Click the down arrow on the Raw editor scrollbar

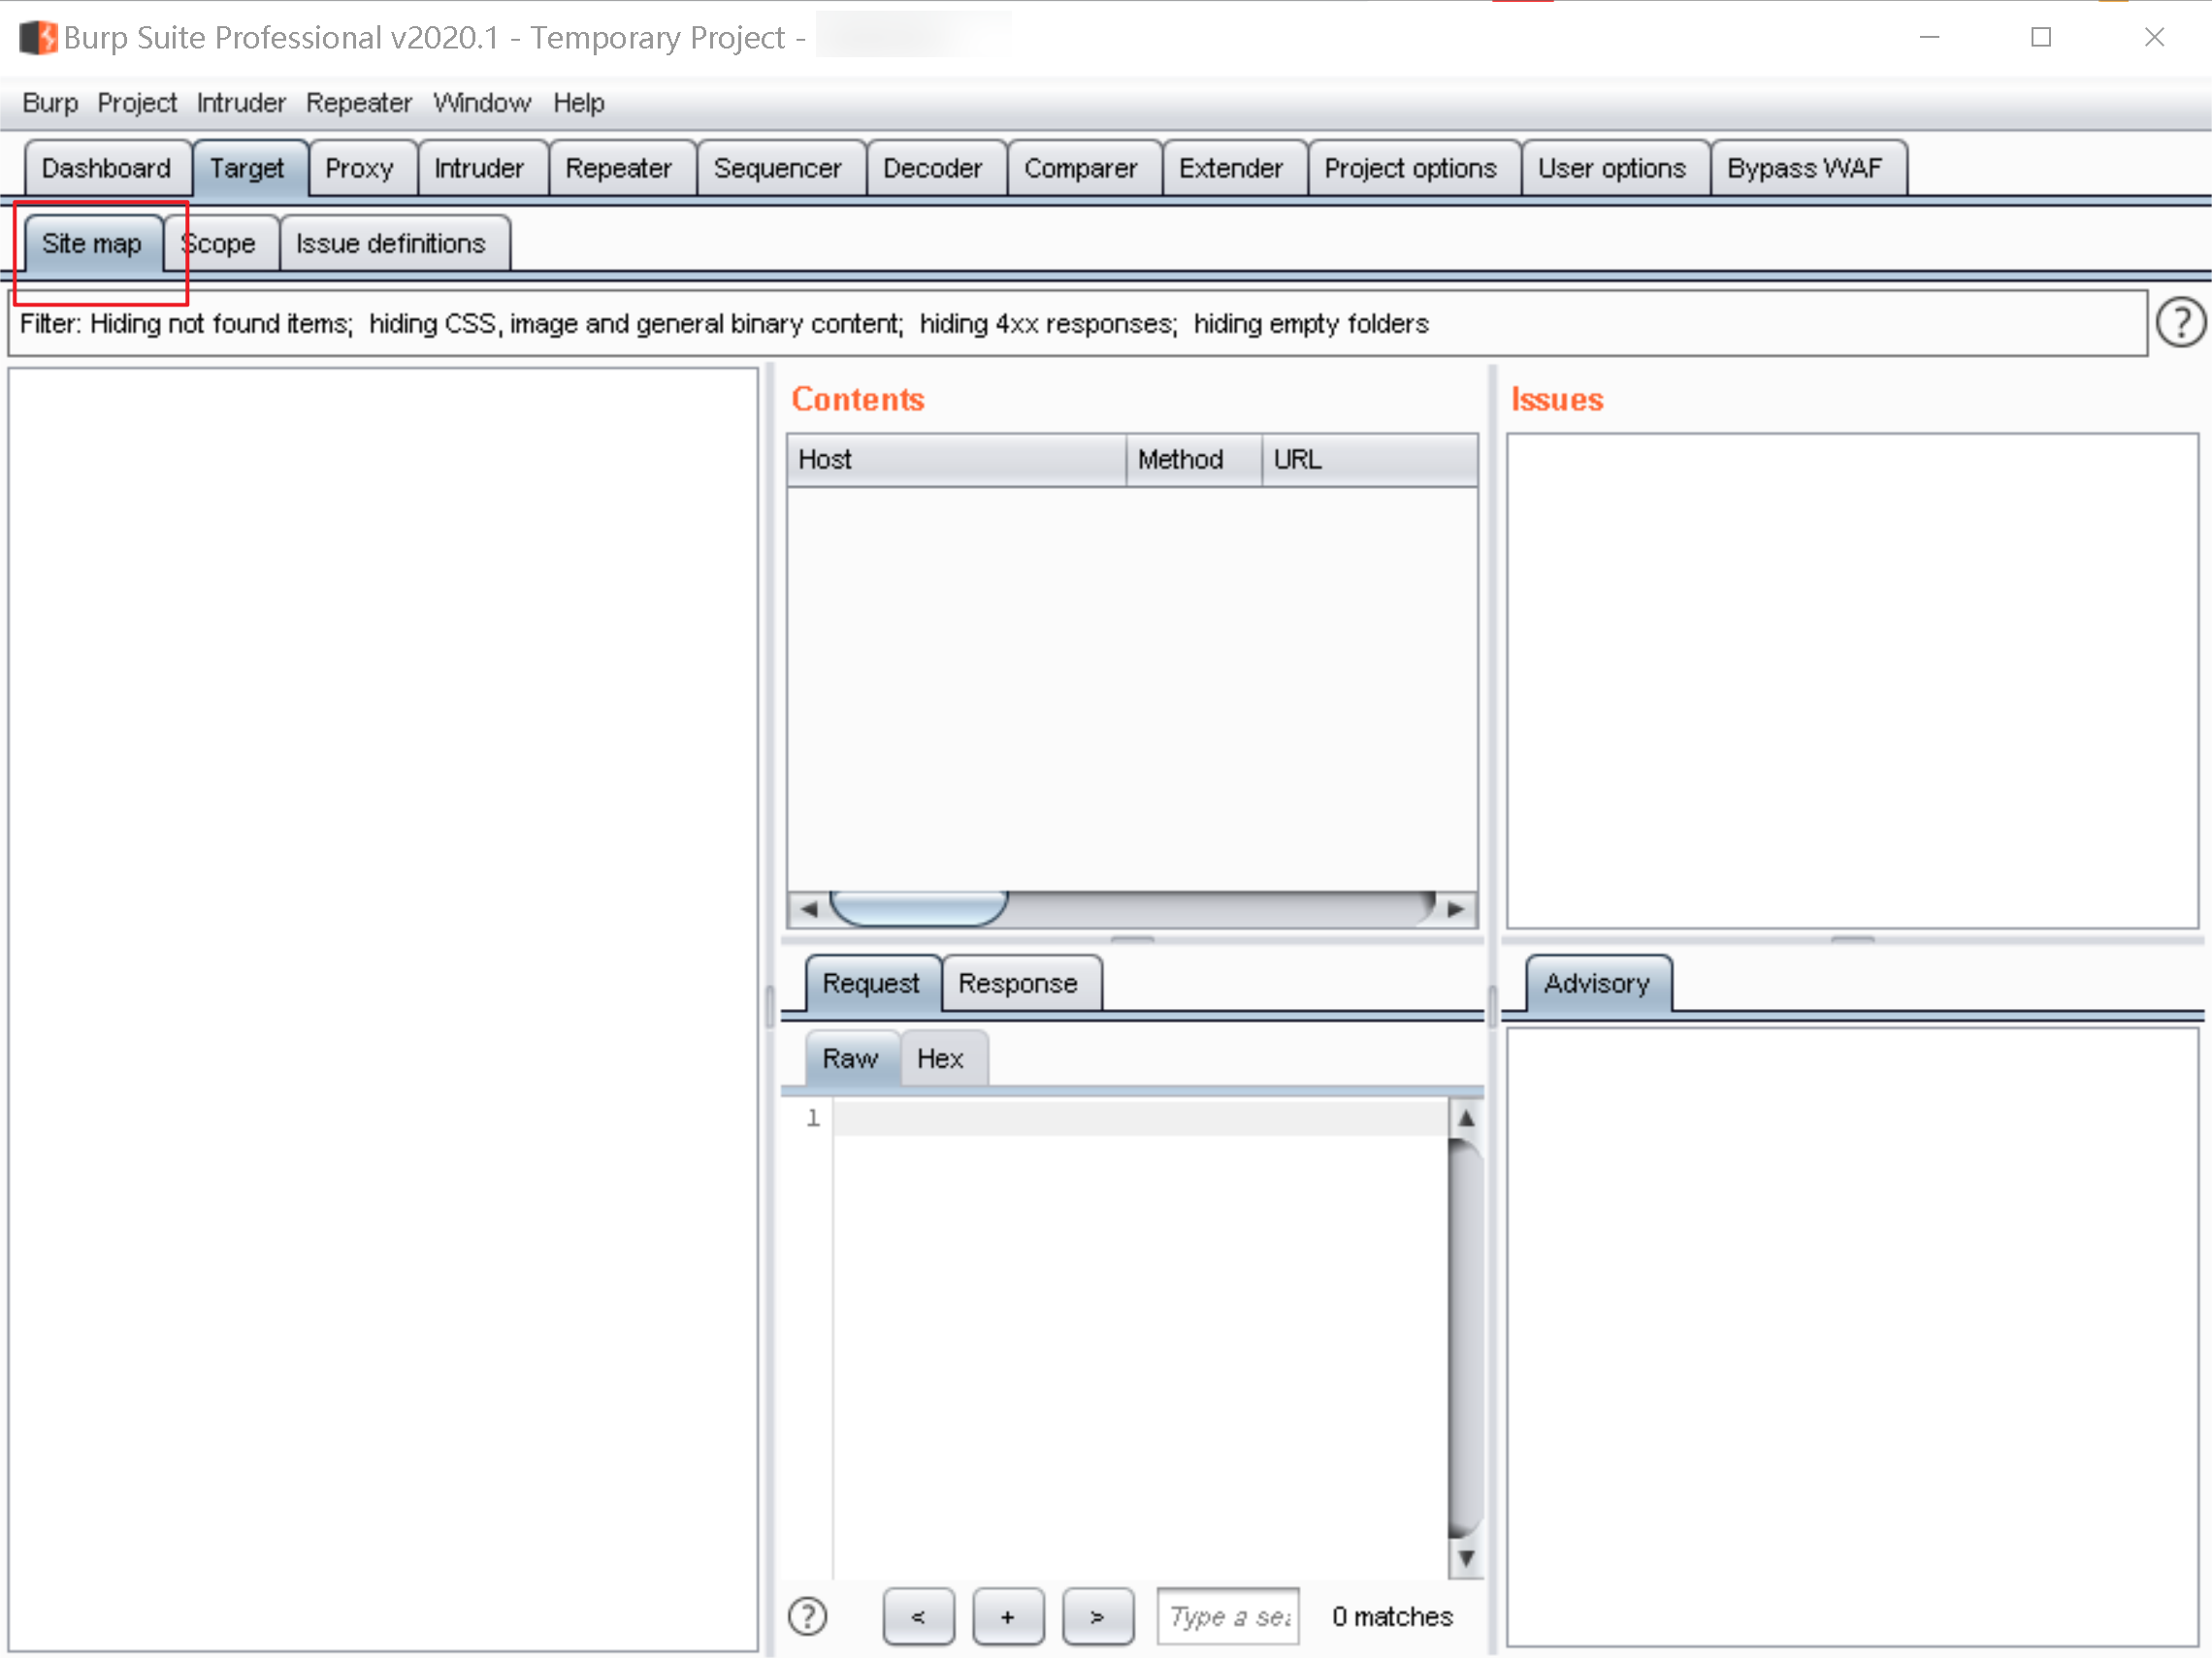pyautogui.click(x=1466, y=1556)
